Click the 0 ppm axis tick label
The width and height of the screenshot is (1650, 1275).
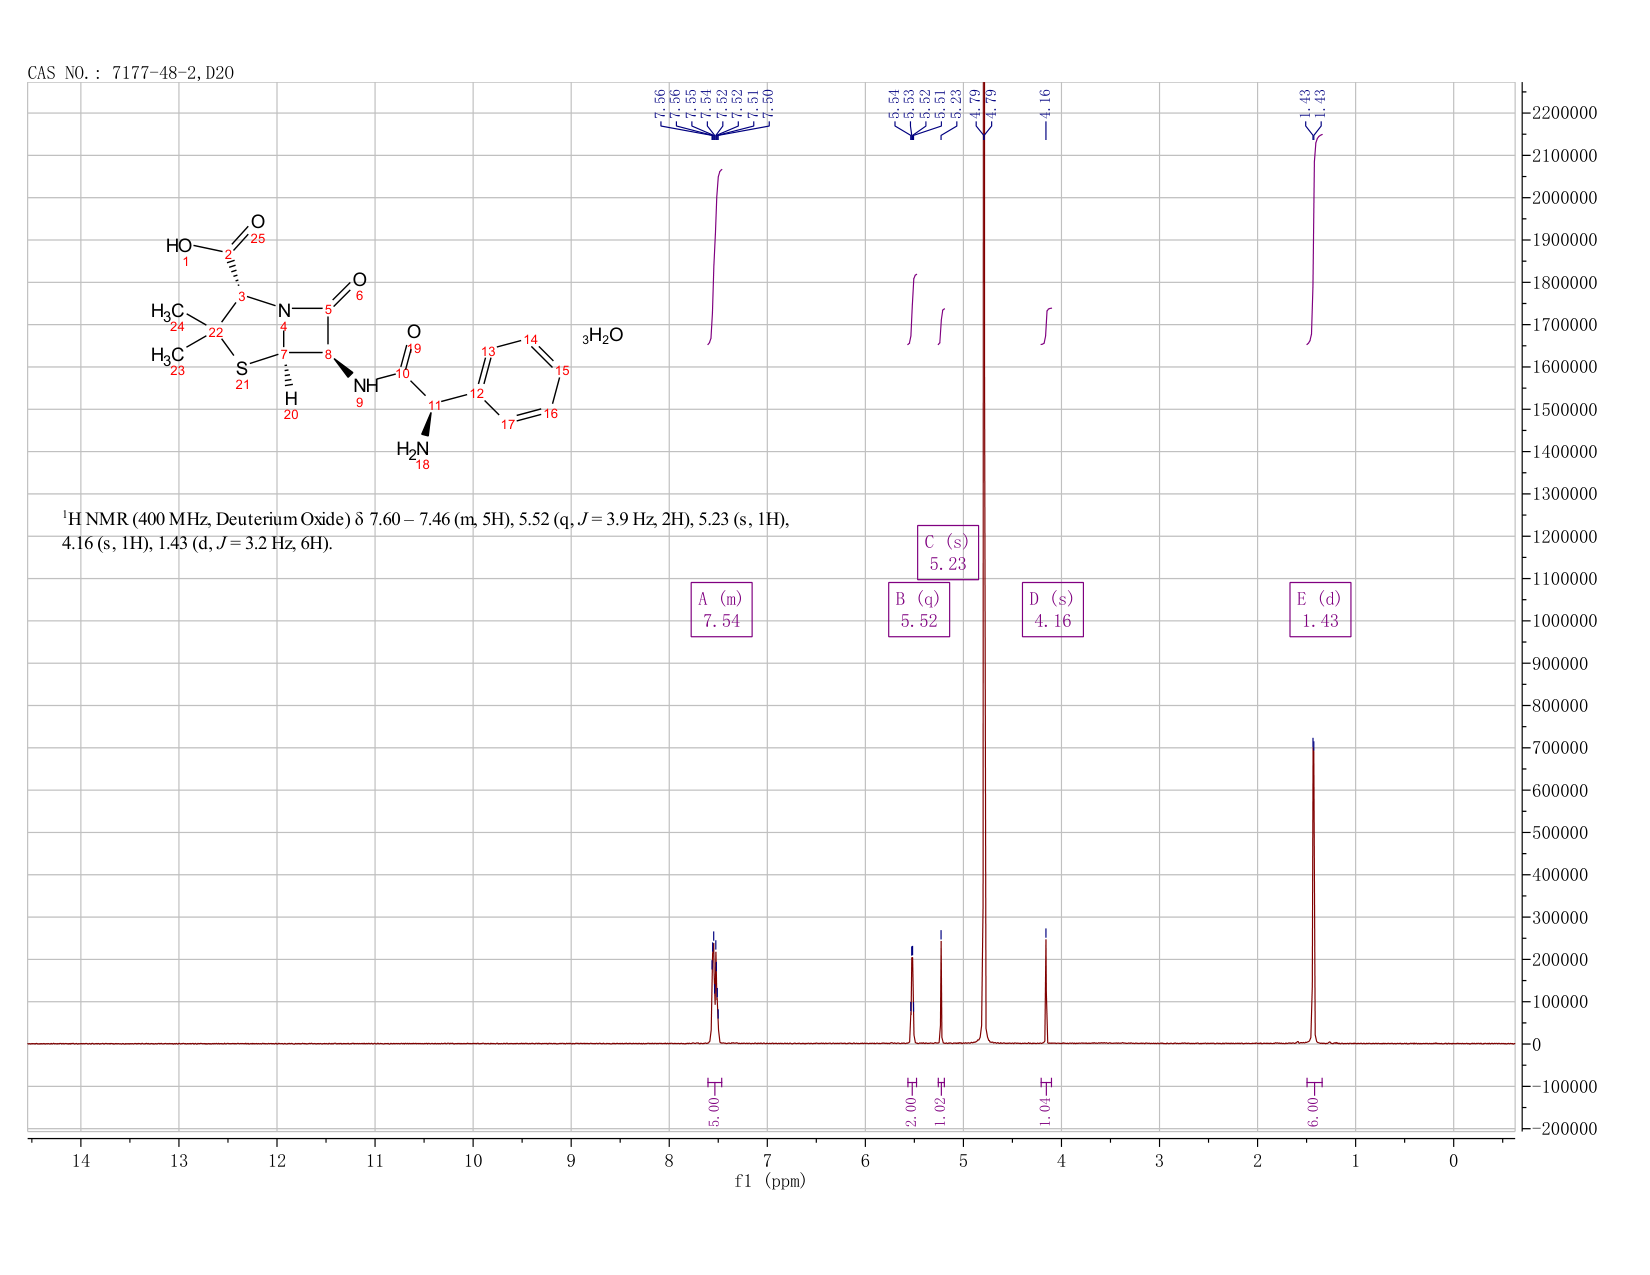tap(1453, 1160)
